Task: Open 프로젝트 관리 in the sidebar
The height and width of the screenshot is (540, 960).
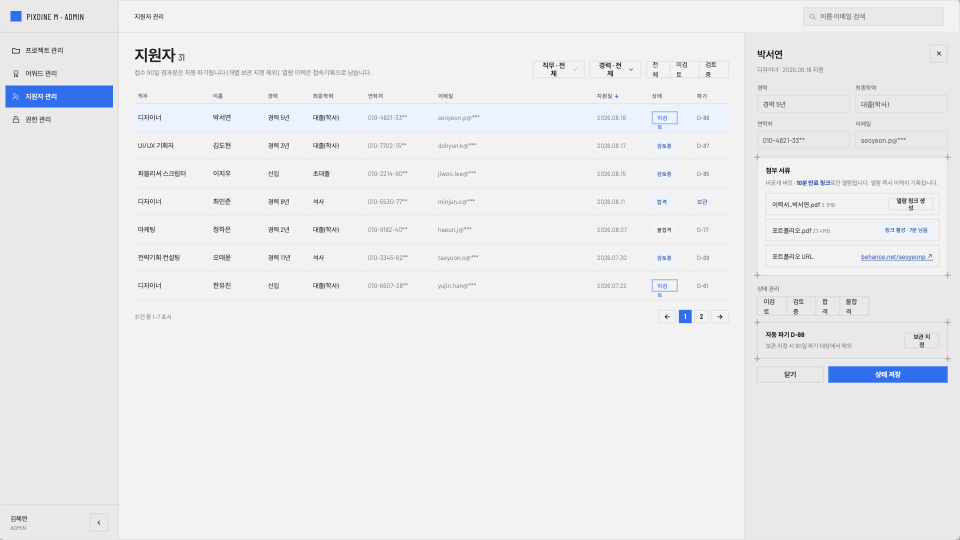Action: pyautogui.click(x=59, y=50)
